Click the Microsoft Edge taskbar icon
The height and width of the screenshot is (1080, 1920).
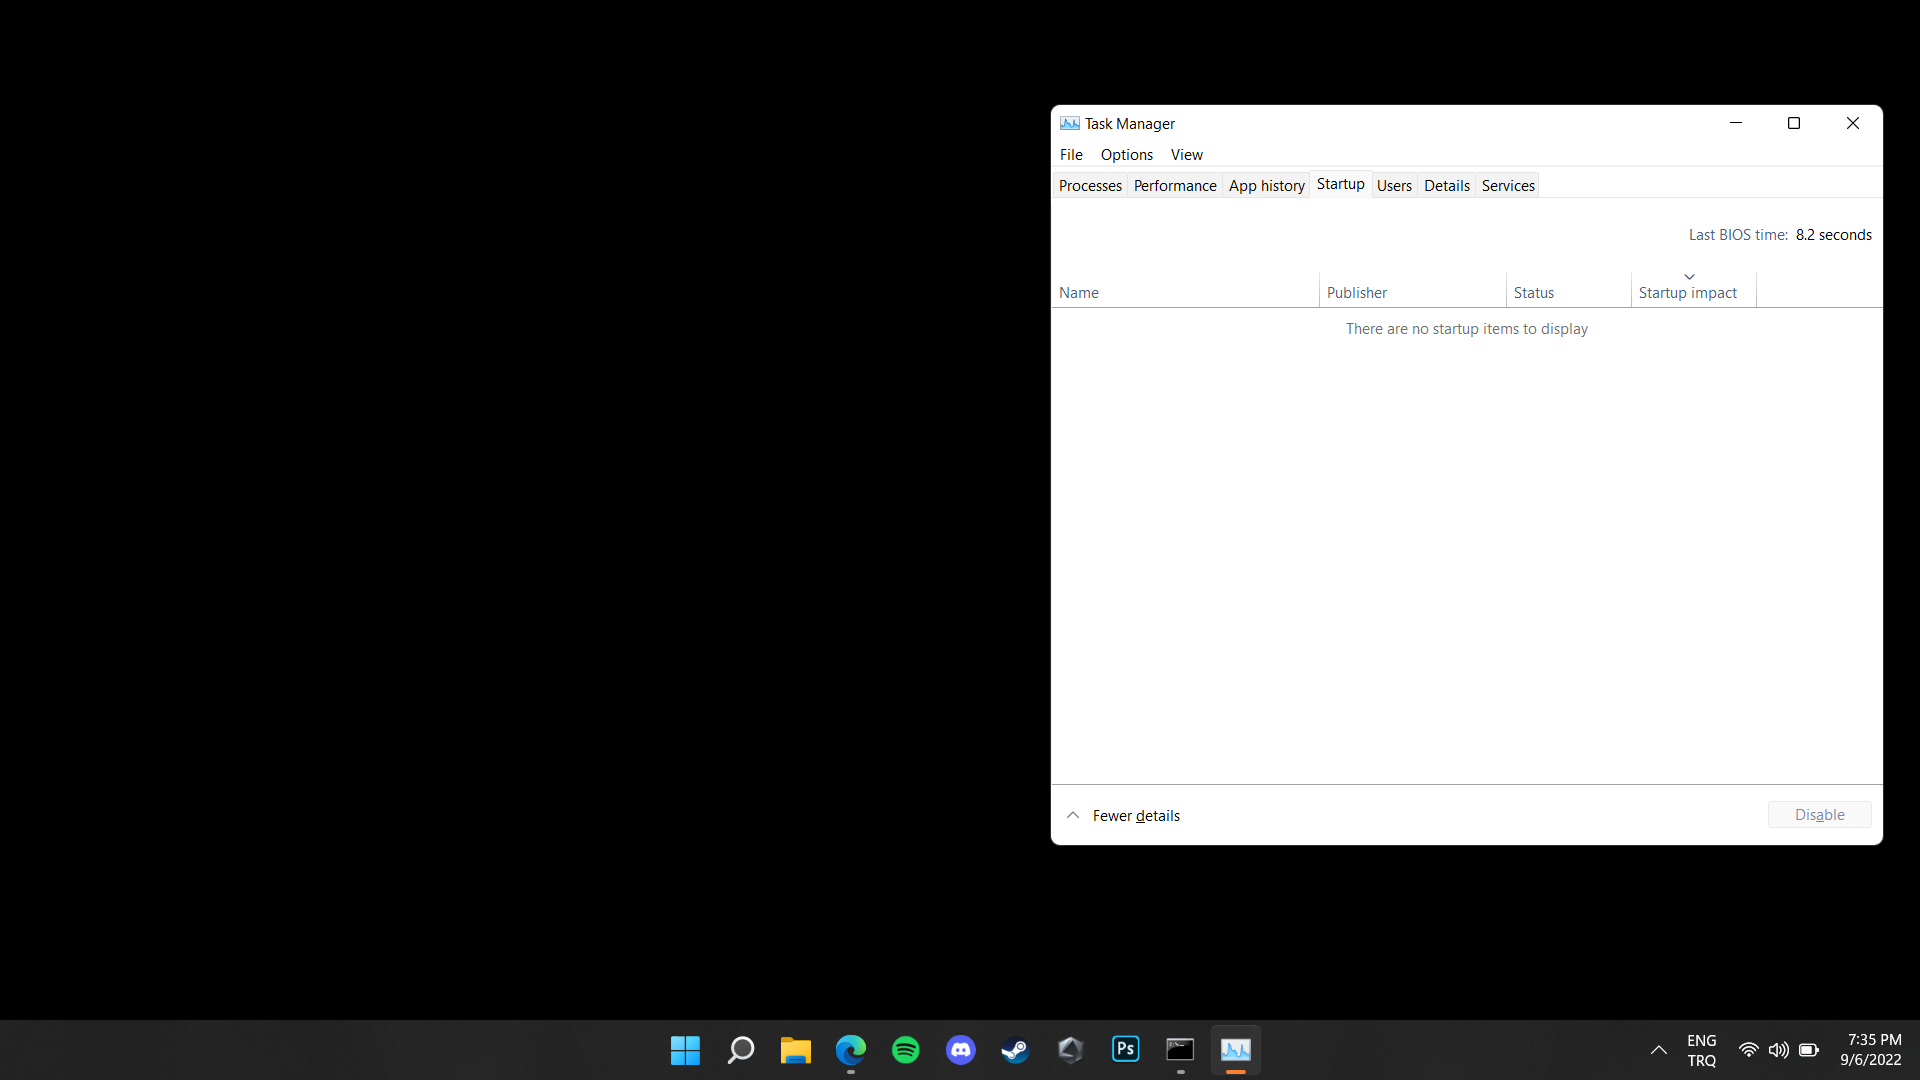(851, 1050)
